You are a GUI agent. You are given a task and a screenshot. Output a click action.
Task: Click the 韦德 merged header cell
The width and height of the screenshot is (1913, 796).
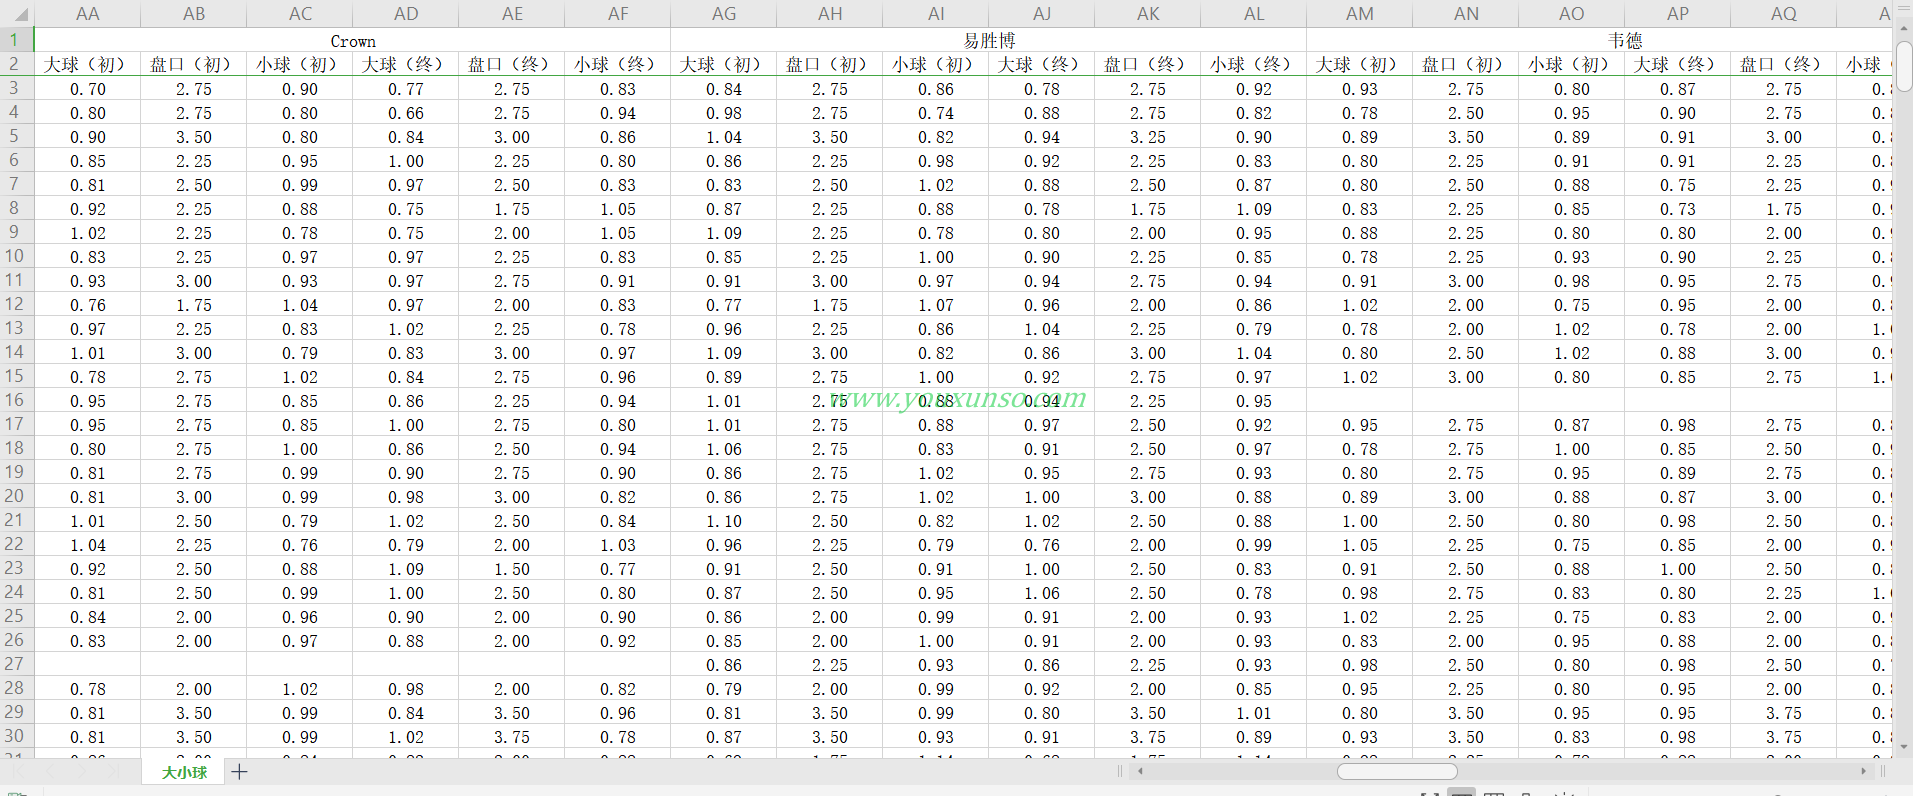point(1625,41)
